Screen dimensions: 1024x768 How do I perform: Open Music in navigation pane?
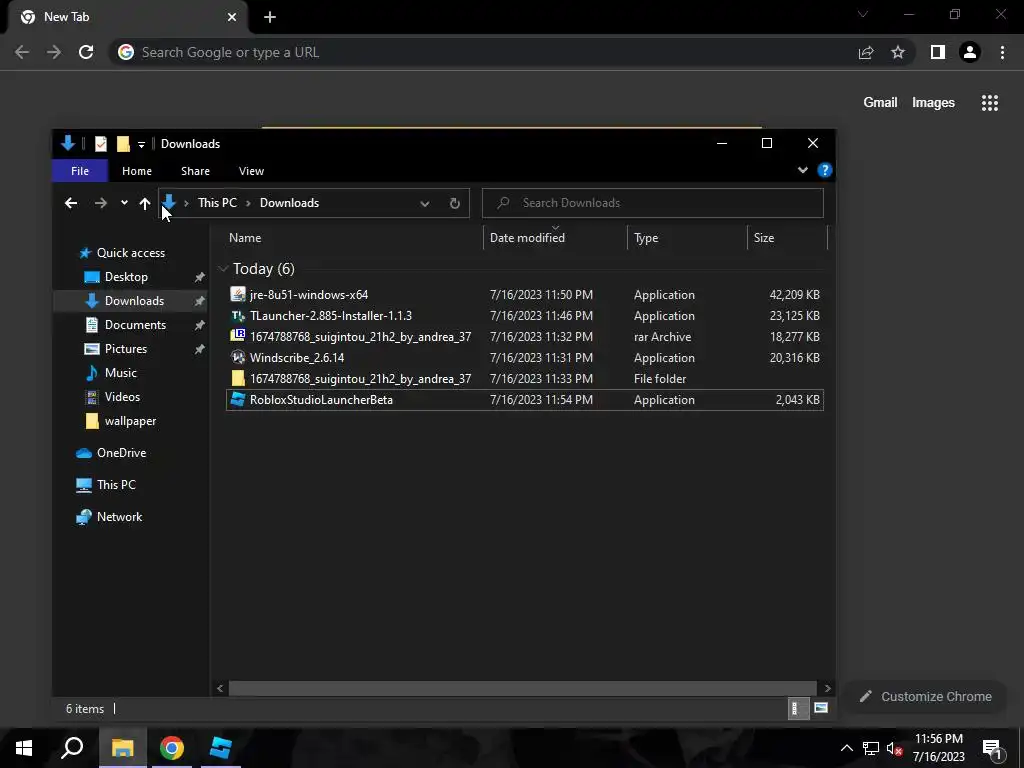point(120,373)
